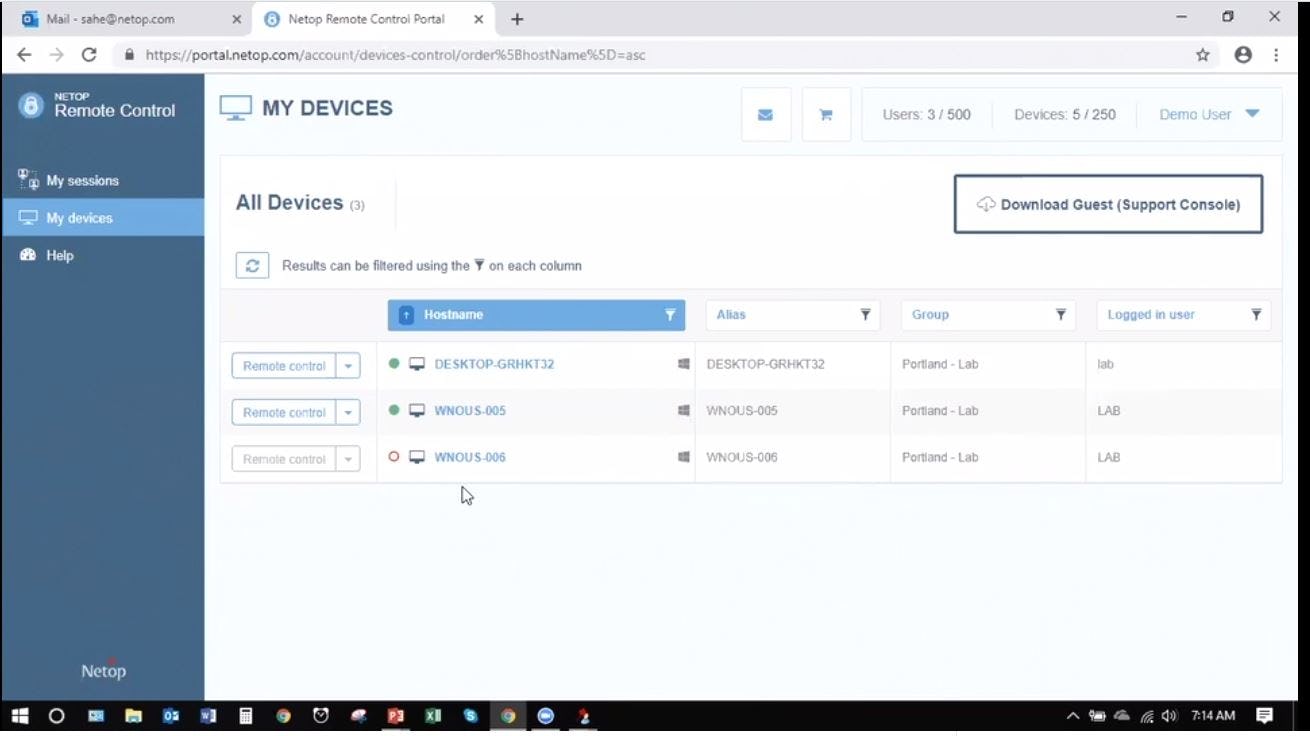Click Portland - Lab group for WNOUS-006
Screen dimensions: 1310x736
(x=940, y=457)
